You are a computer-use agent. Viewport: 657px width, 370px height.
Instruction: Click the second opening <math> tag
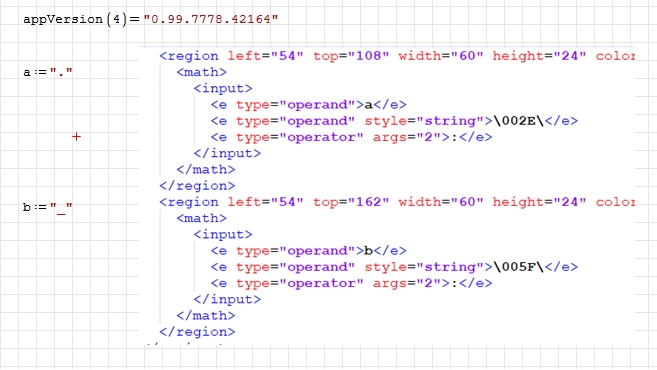(x=202, y=218)
